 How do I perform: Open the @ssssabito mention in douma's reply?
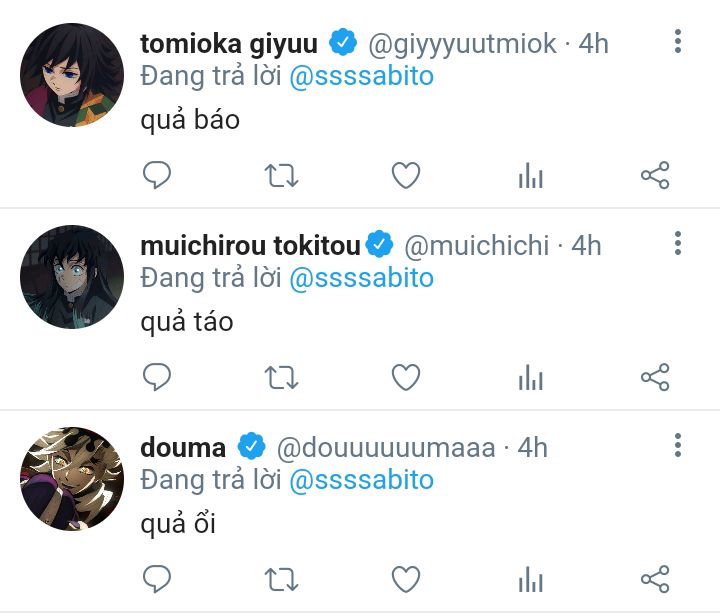tap(362, 480)
